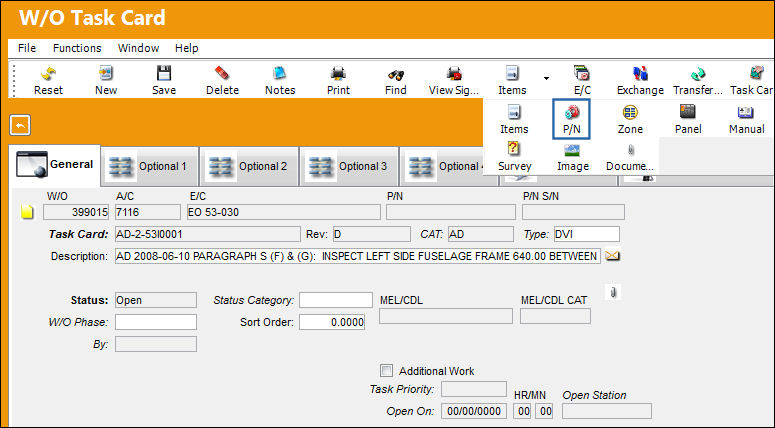The width and height of the screenshot is (775, 428).
Task: Click the Exchange toolbar icon
Action: (x=640, y=80)
